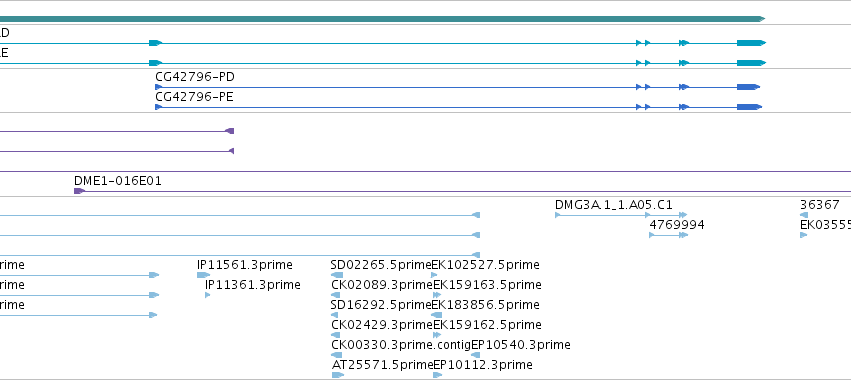This screenshot has width=851, height=380.
Task: Click the EP10112.3prime arrow marker
Action: point(437,375)
